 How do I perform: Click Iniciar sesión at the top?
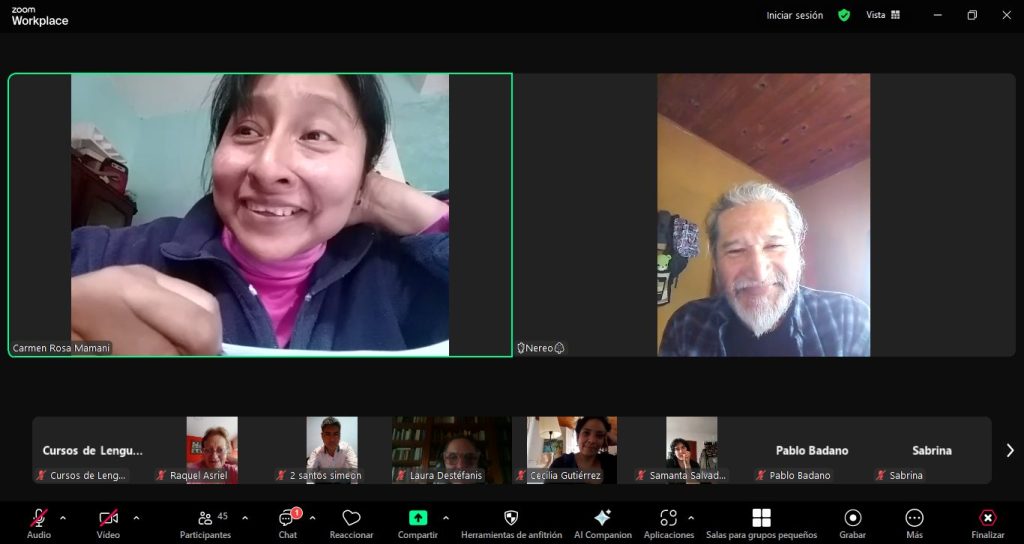click(x=794, y=15)
